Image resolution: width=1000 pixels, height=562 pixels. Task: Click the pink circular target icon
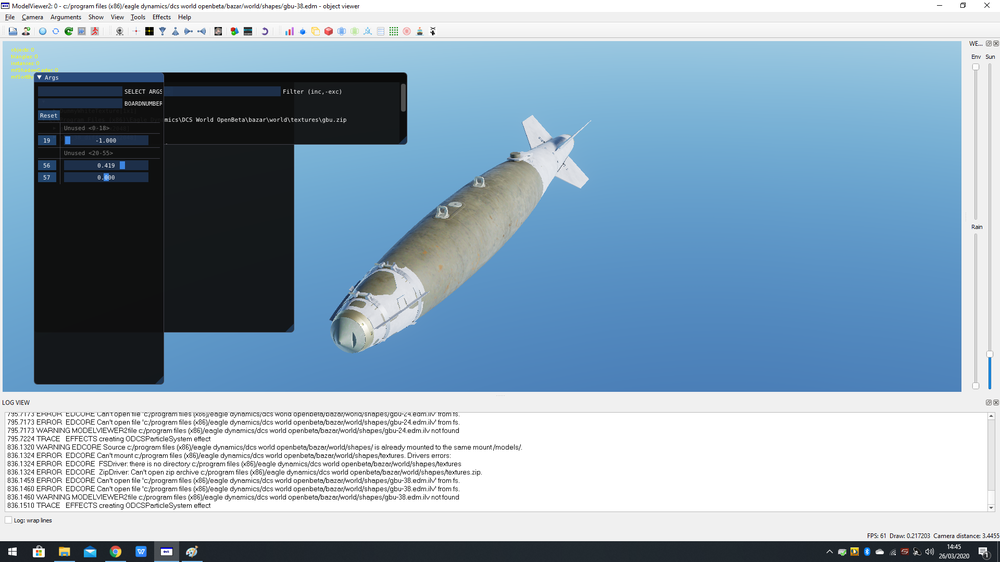[x=406, y=31]
